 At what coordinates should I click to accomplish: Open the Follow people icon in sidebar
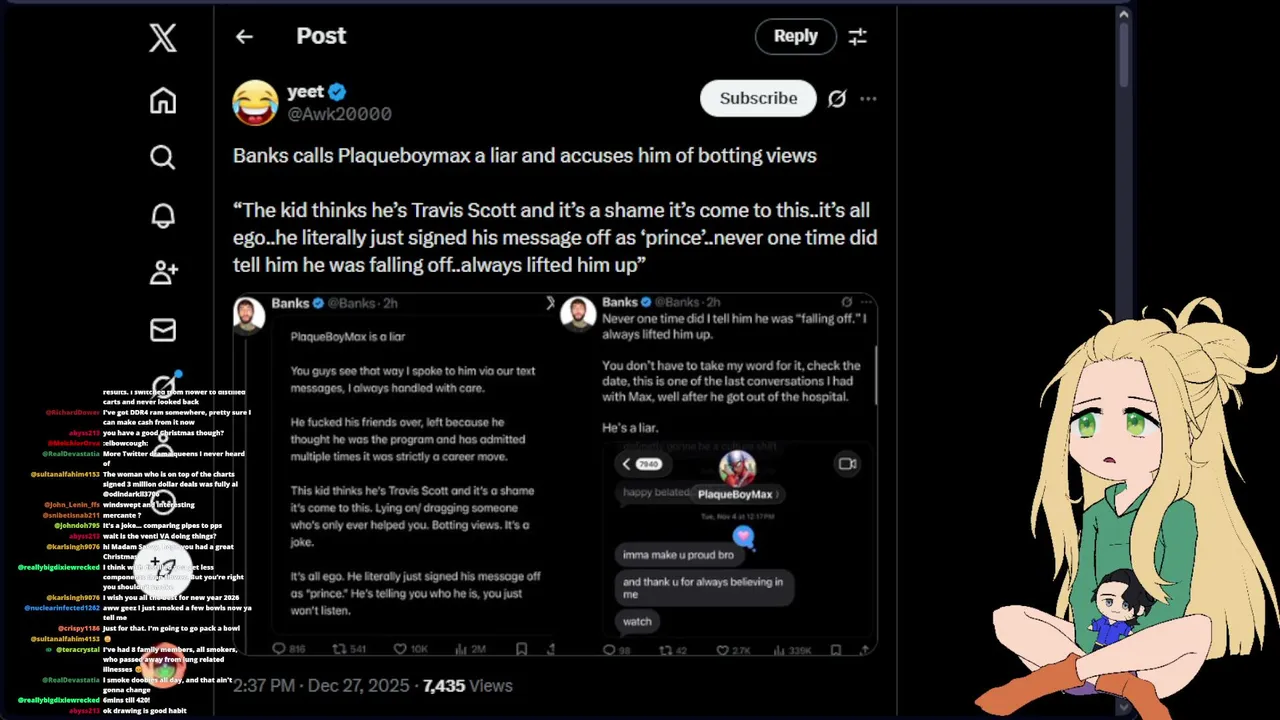click(163, 272)
